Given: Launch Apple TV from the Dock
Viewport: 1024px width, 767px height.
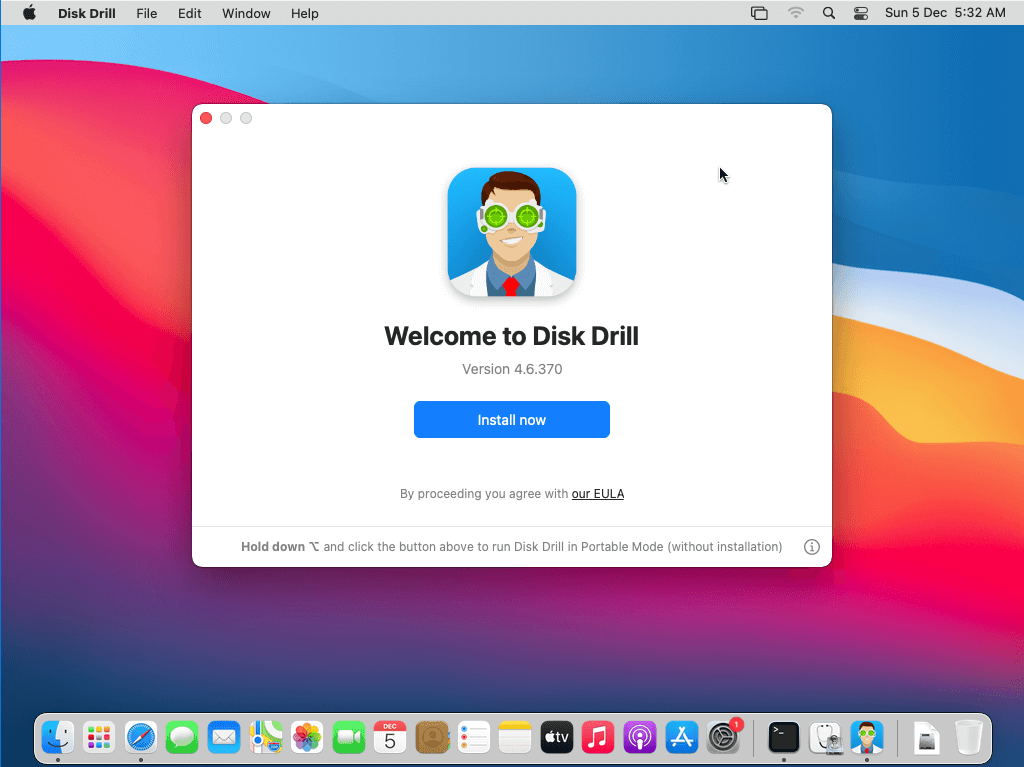Looking at the screenshot, I should point(556,738).
